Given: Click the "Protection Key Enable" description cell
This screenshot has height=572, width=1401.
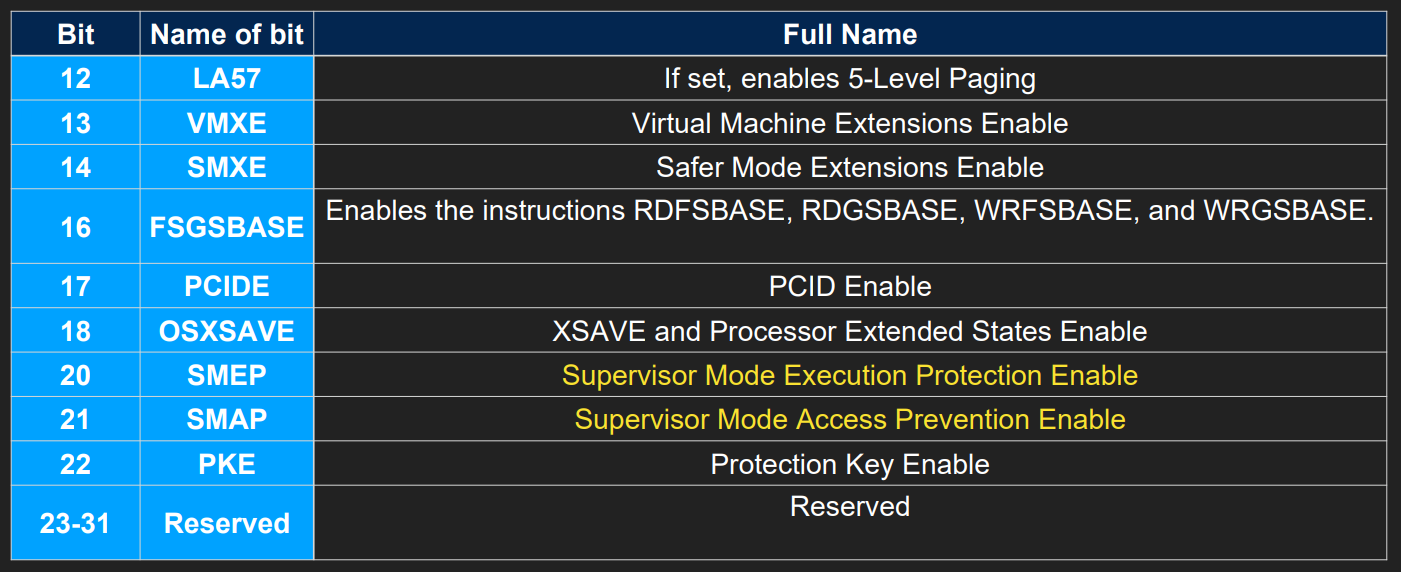Looking at the screenshot, I should tap(850, 464).
